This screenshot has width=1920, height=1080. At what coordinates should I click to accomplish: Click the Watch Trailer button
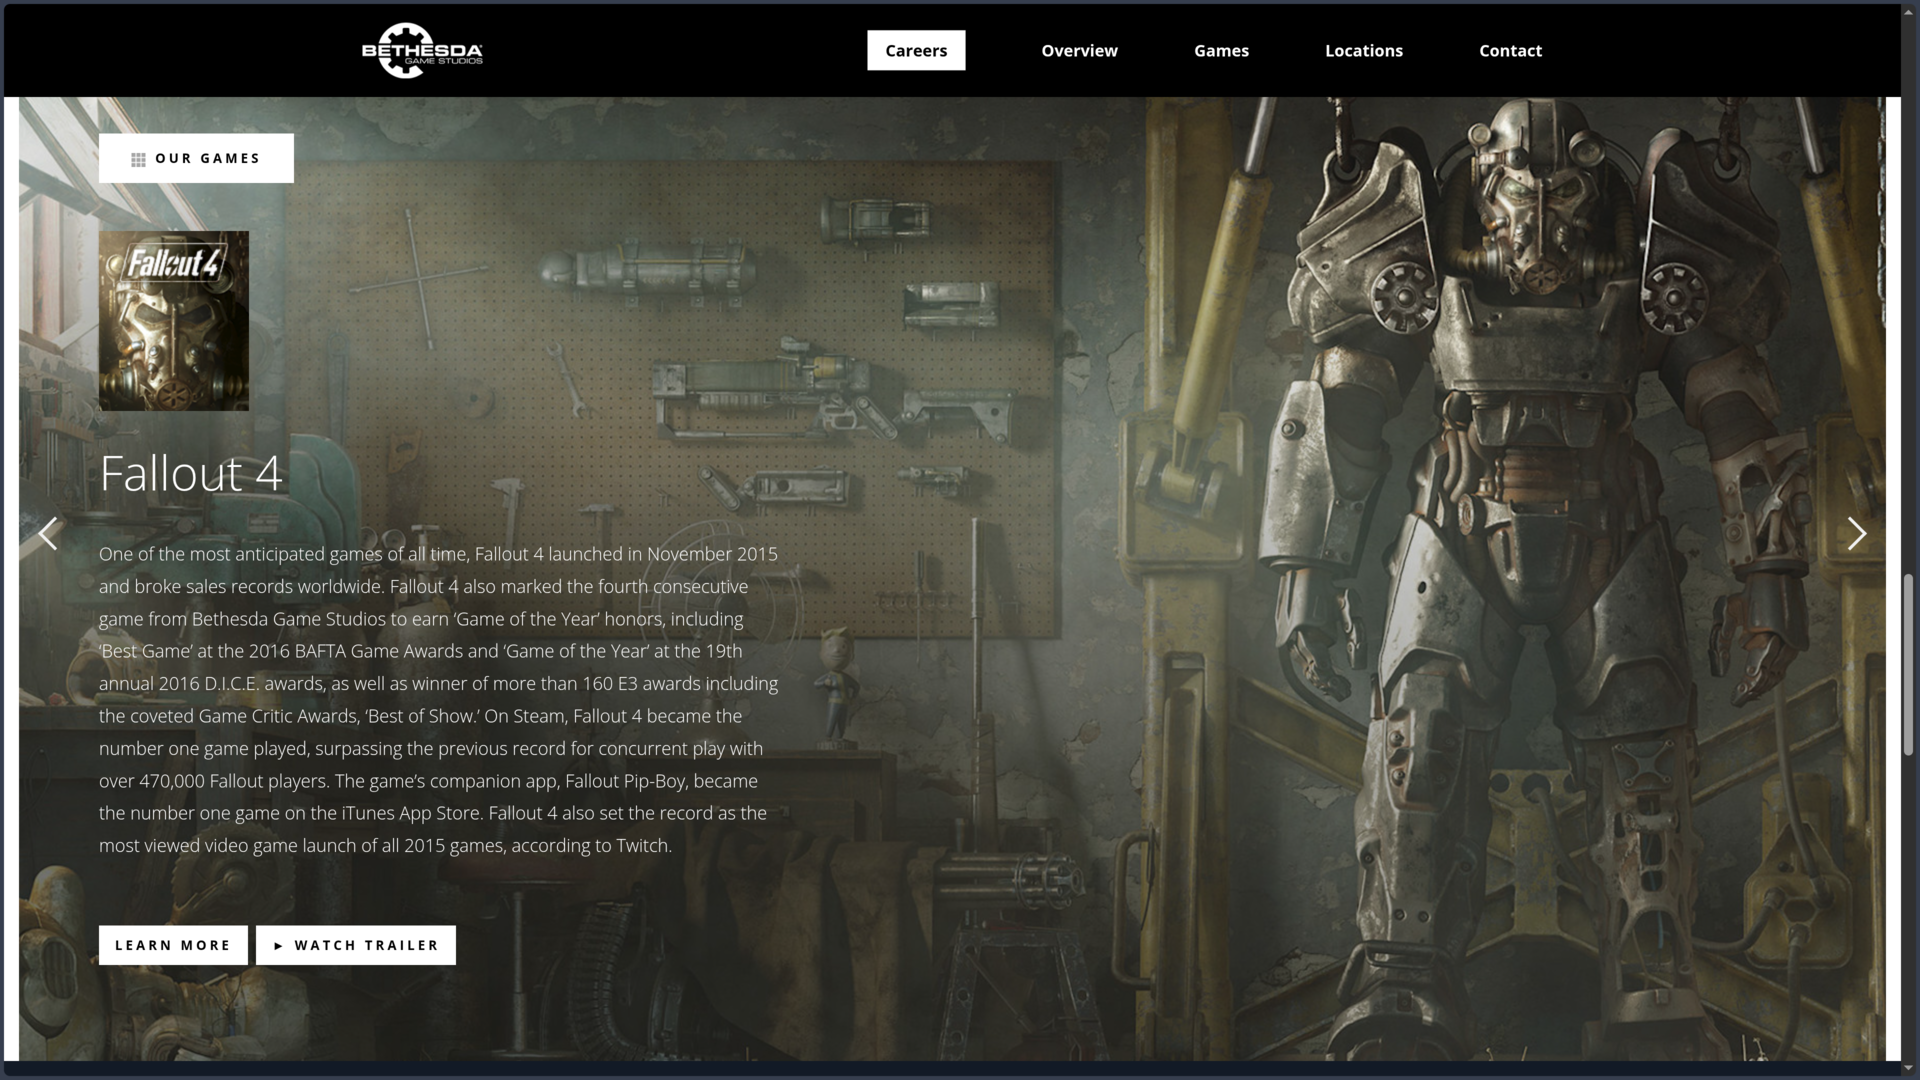tap(356, 945)
